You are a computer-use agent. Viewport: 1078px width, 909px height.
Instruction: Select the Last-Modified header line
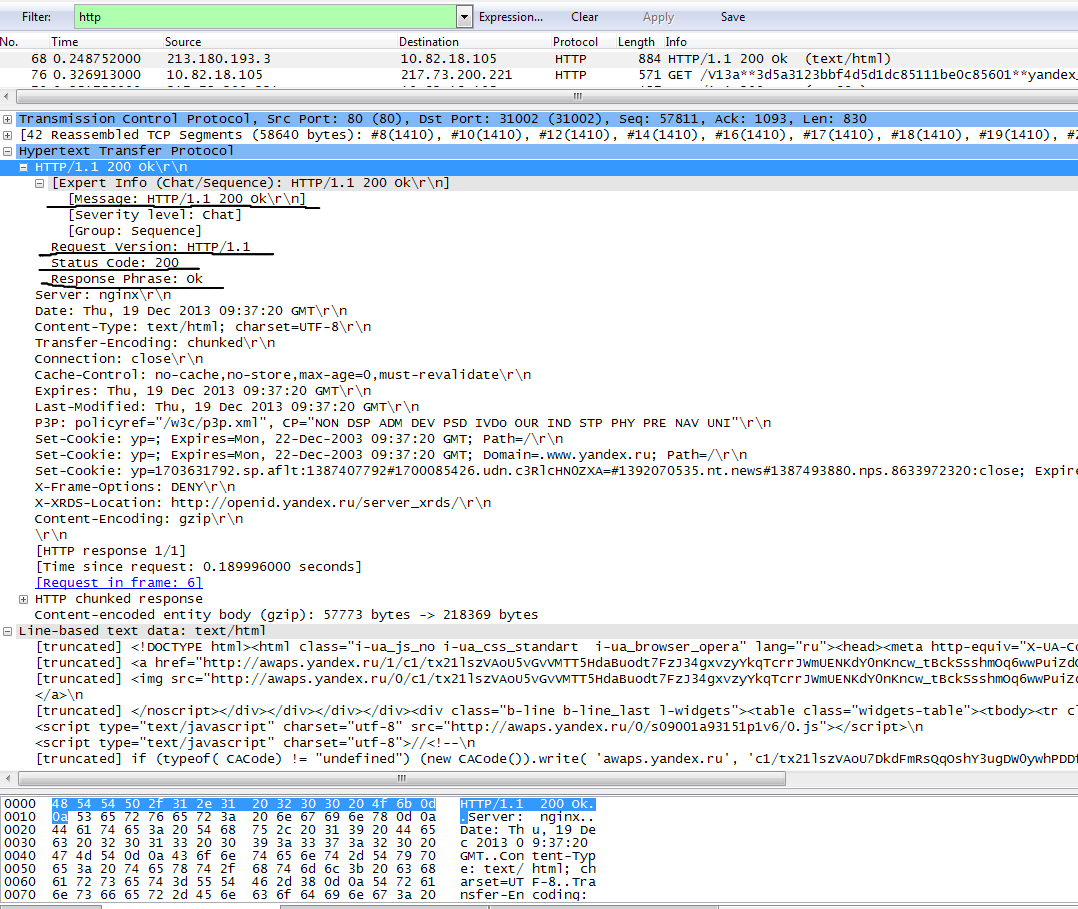(x=227, y=407)
